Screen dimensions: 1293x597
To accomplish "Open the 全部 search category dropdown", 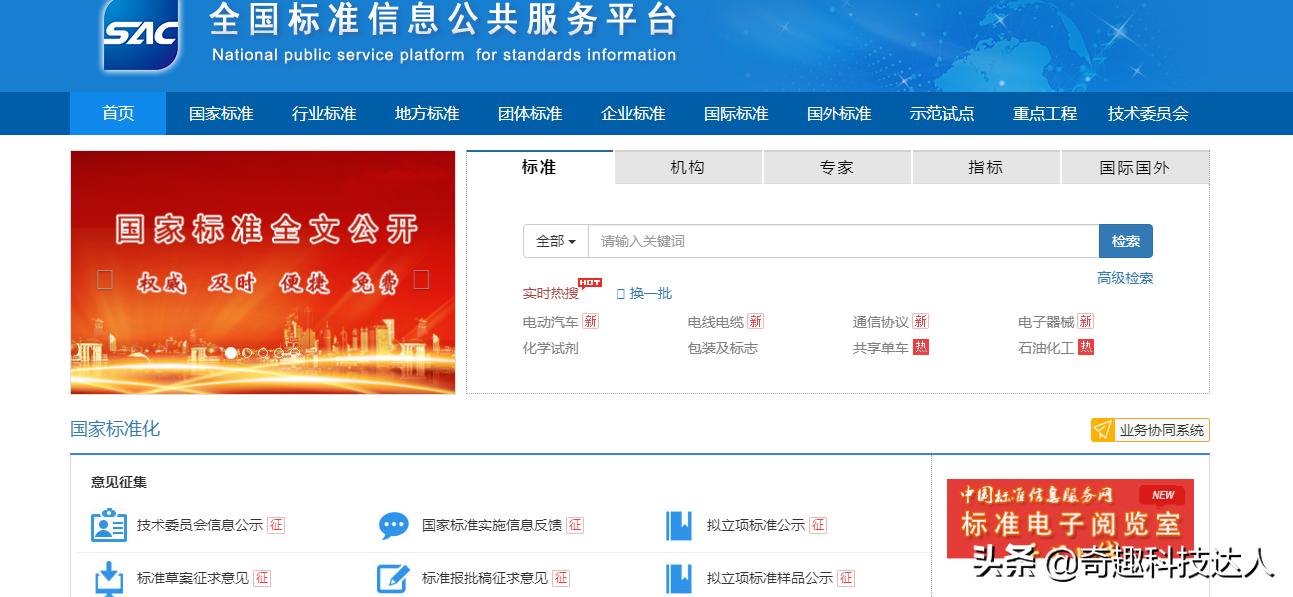I will [554, 241].
